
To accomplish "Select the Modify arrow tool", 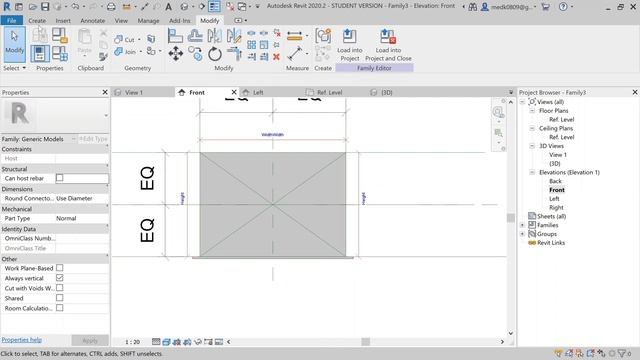I will coord(14,44).
